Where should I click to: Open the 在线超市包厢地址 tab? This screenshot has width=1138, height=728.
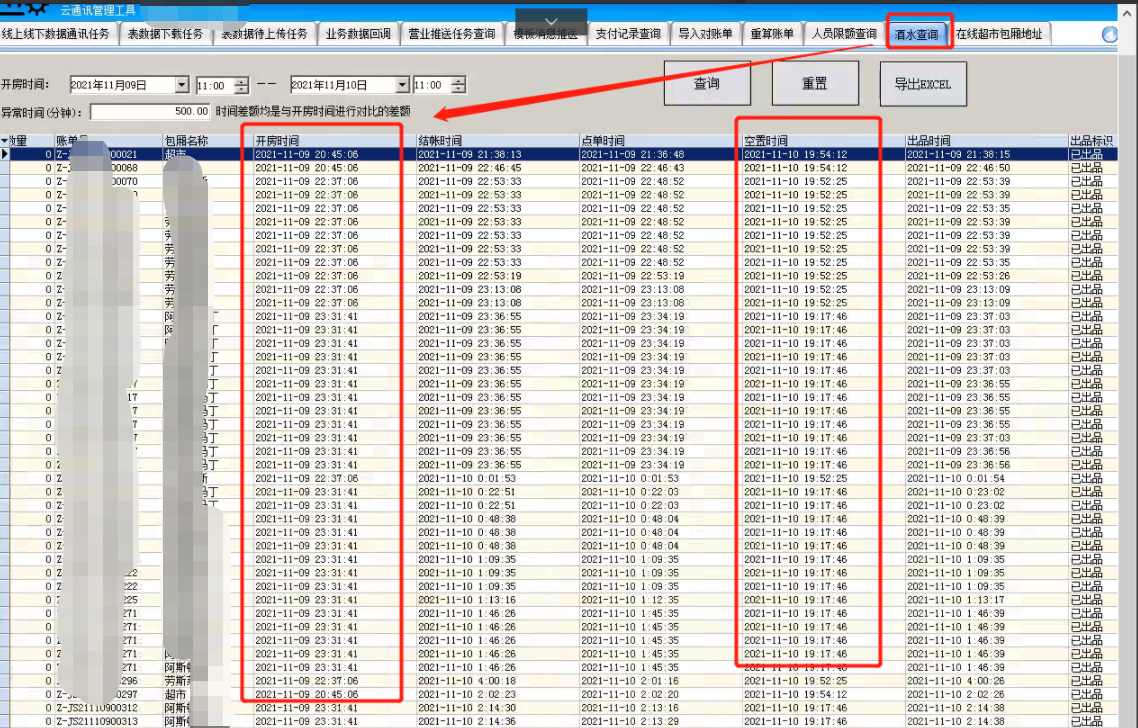coord(999,34)
